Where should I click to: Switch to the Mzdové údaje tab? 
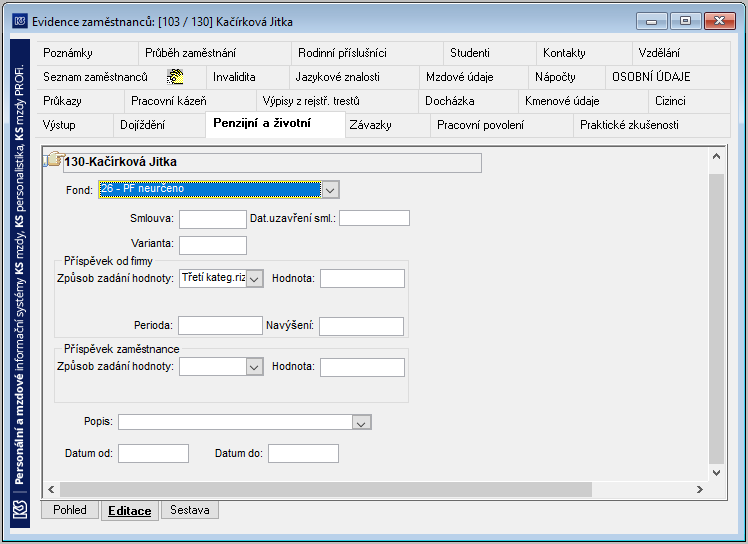460,77
